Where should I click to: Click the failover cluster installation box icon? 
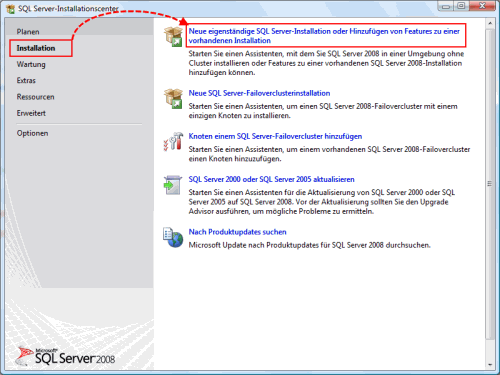point(173,98)
